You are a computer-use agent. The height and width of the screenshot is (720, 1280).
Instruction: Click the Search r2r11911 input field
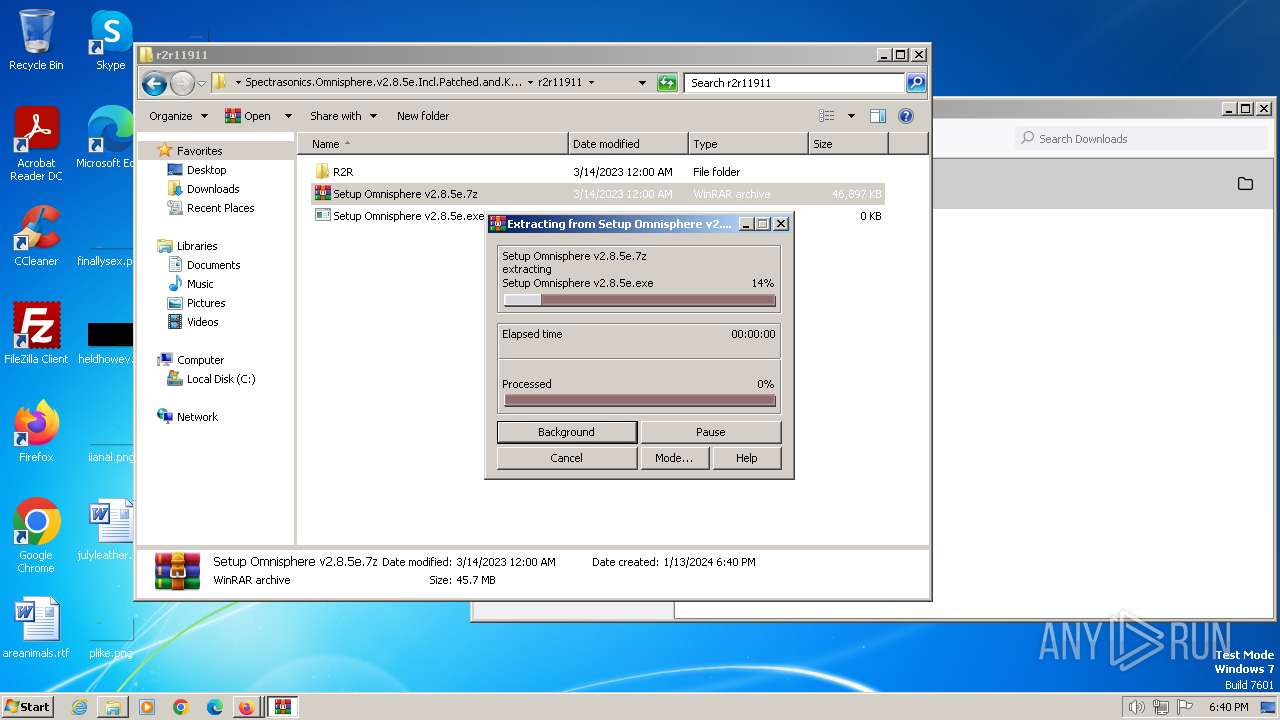(x=795, y=83)
